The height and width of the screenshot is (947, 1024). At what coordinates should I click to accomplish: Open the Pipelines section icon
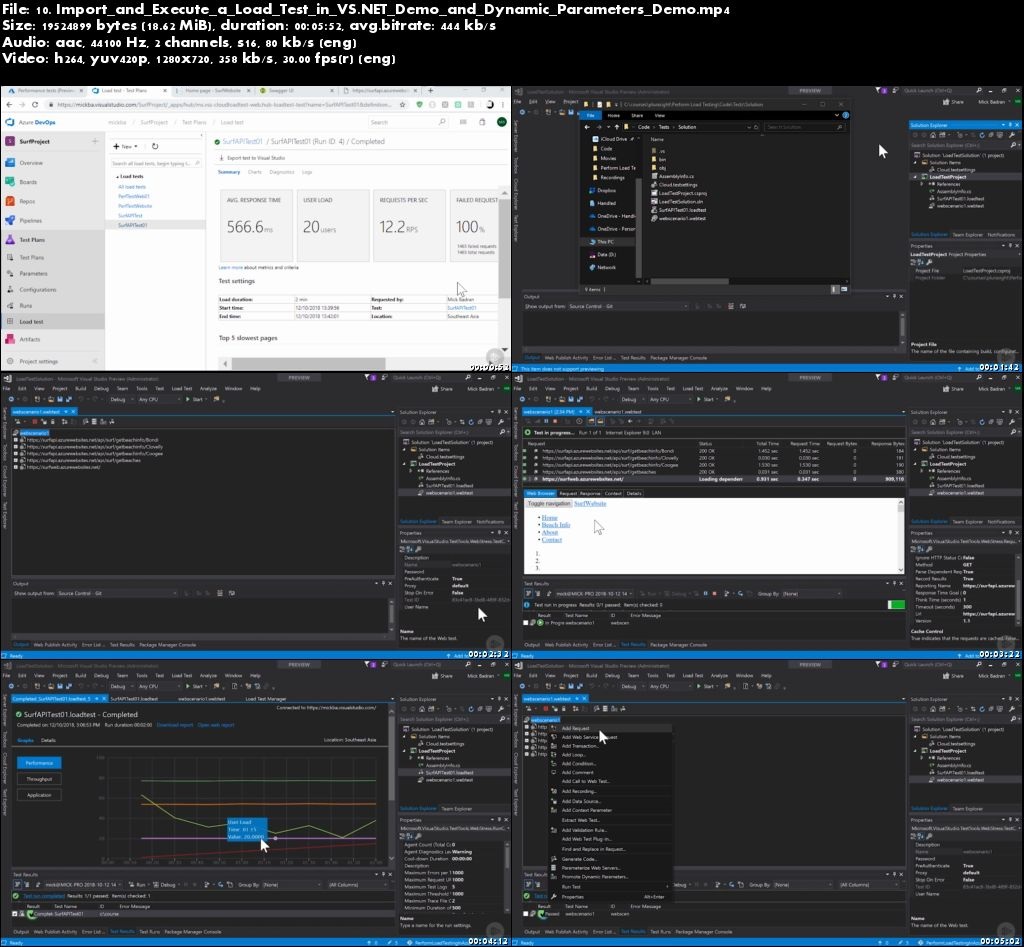pyautogui.click(x=10, y=220)
